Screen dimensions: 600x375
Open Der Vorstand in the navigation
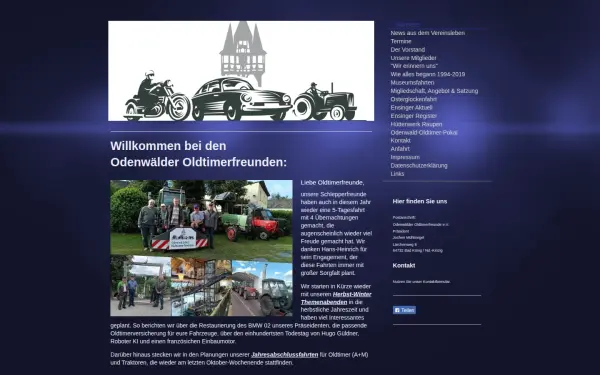[x=408, y=50]
